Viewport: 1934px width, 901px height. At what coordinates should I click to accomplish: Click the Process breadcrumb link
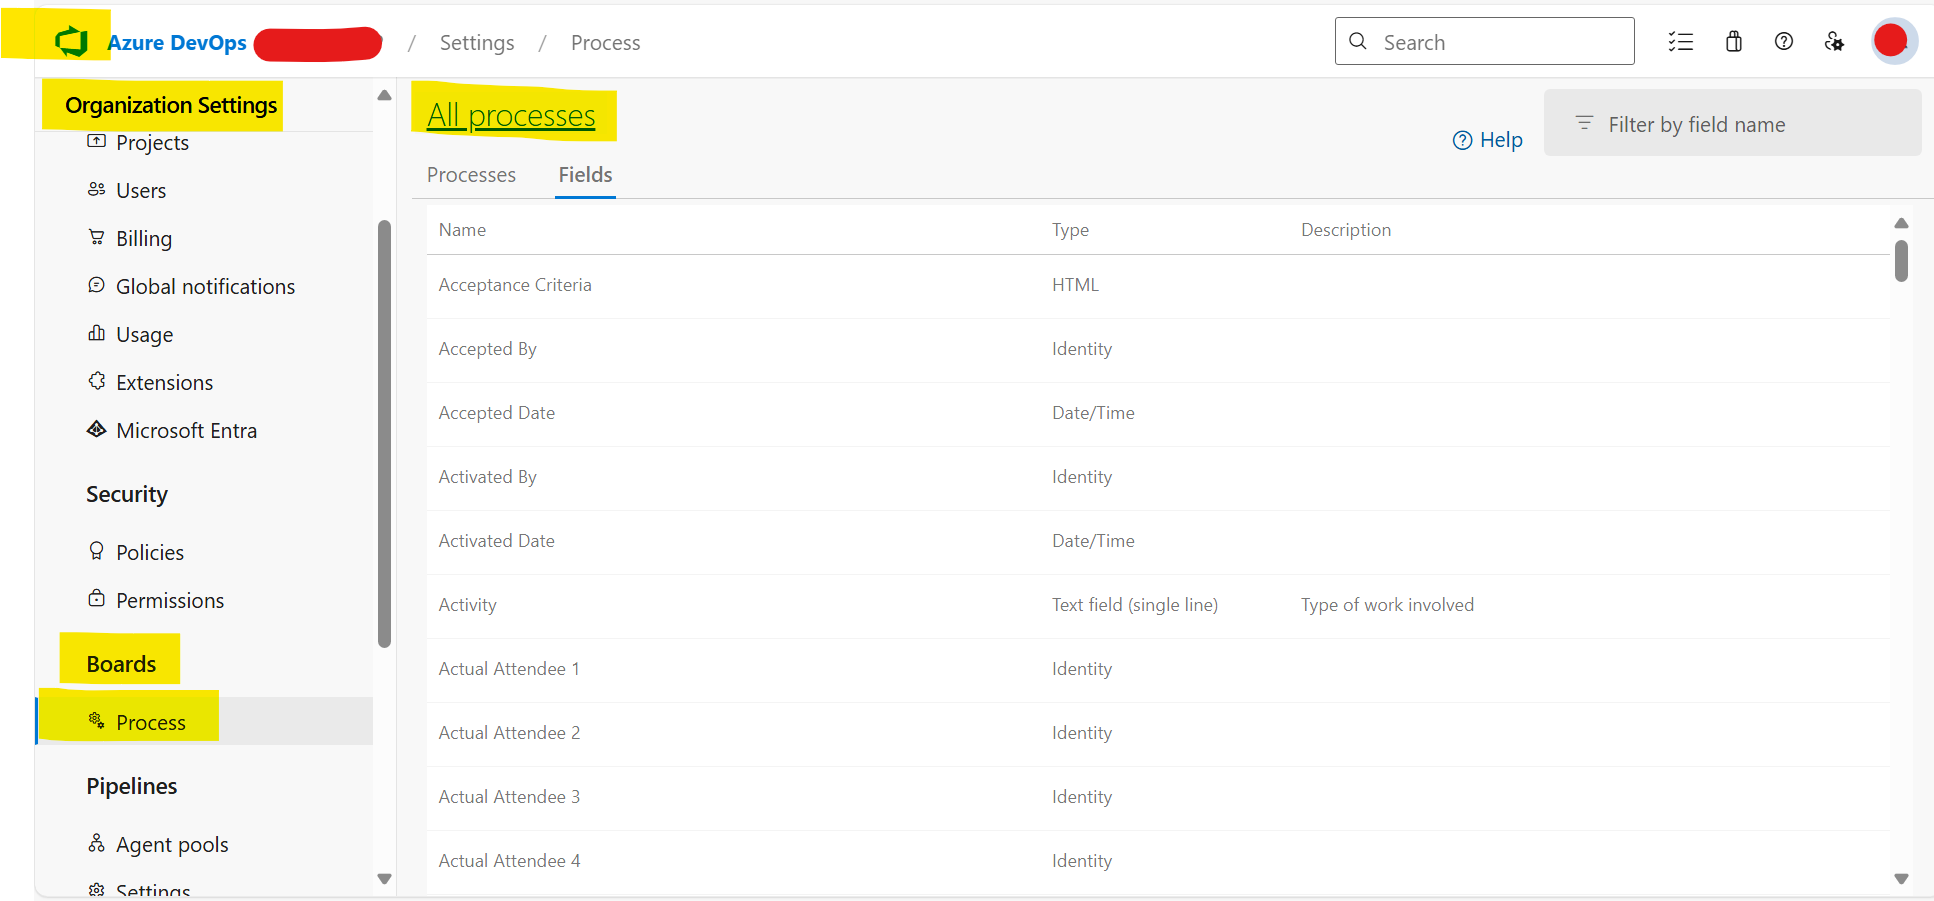tap(605, 43)
